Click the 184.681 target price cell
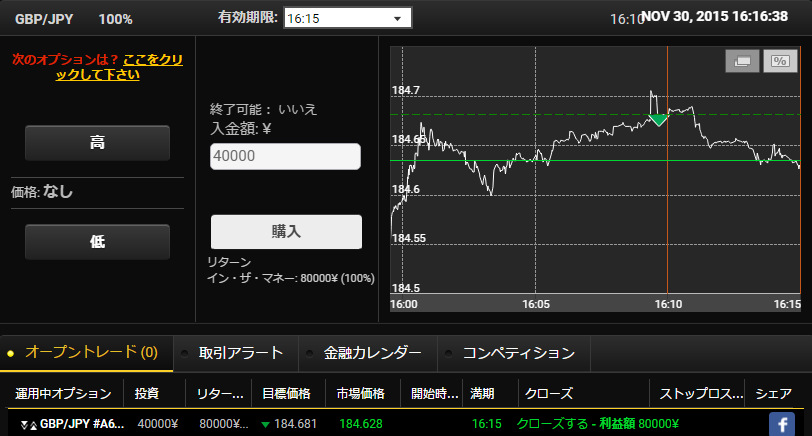 pos(295,424)
